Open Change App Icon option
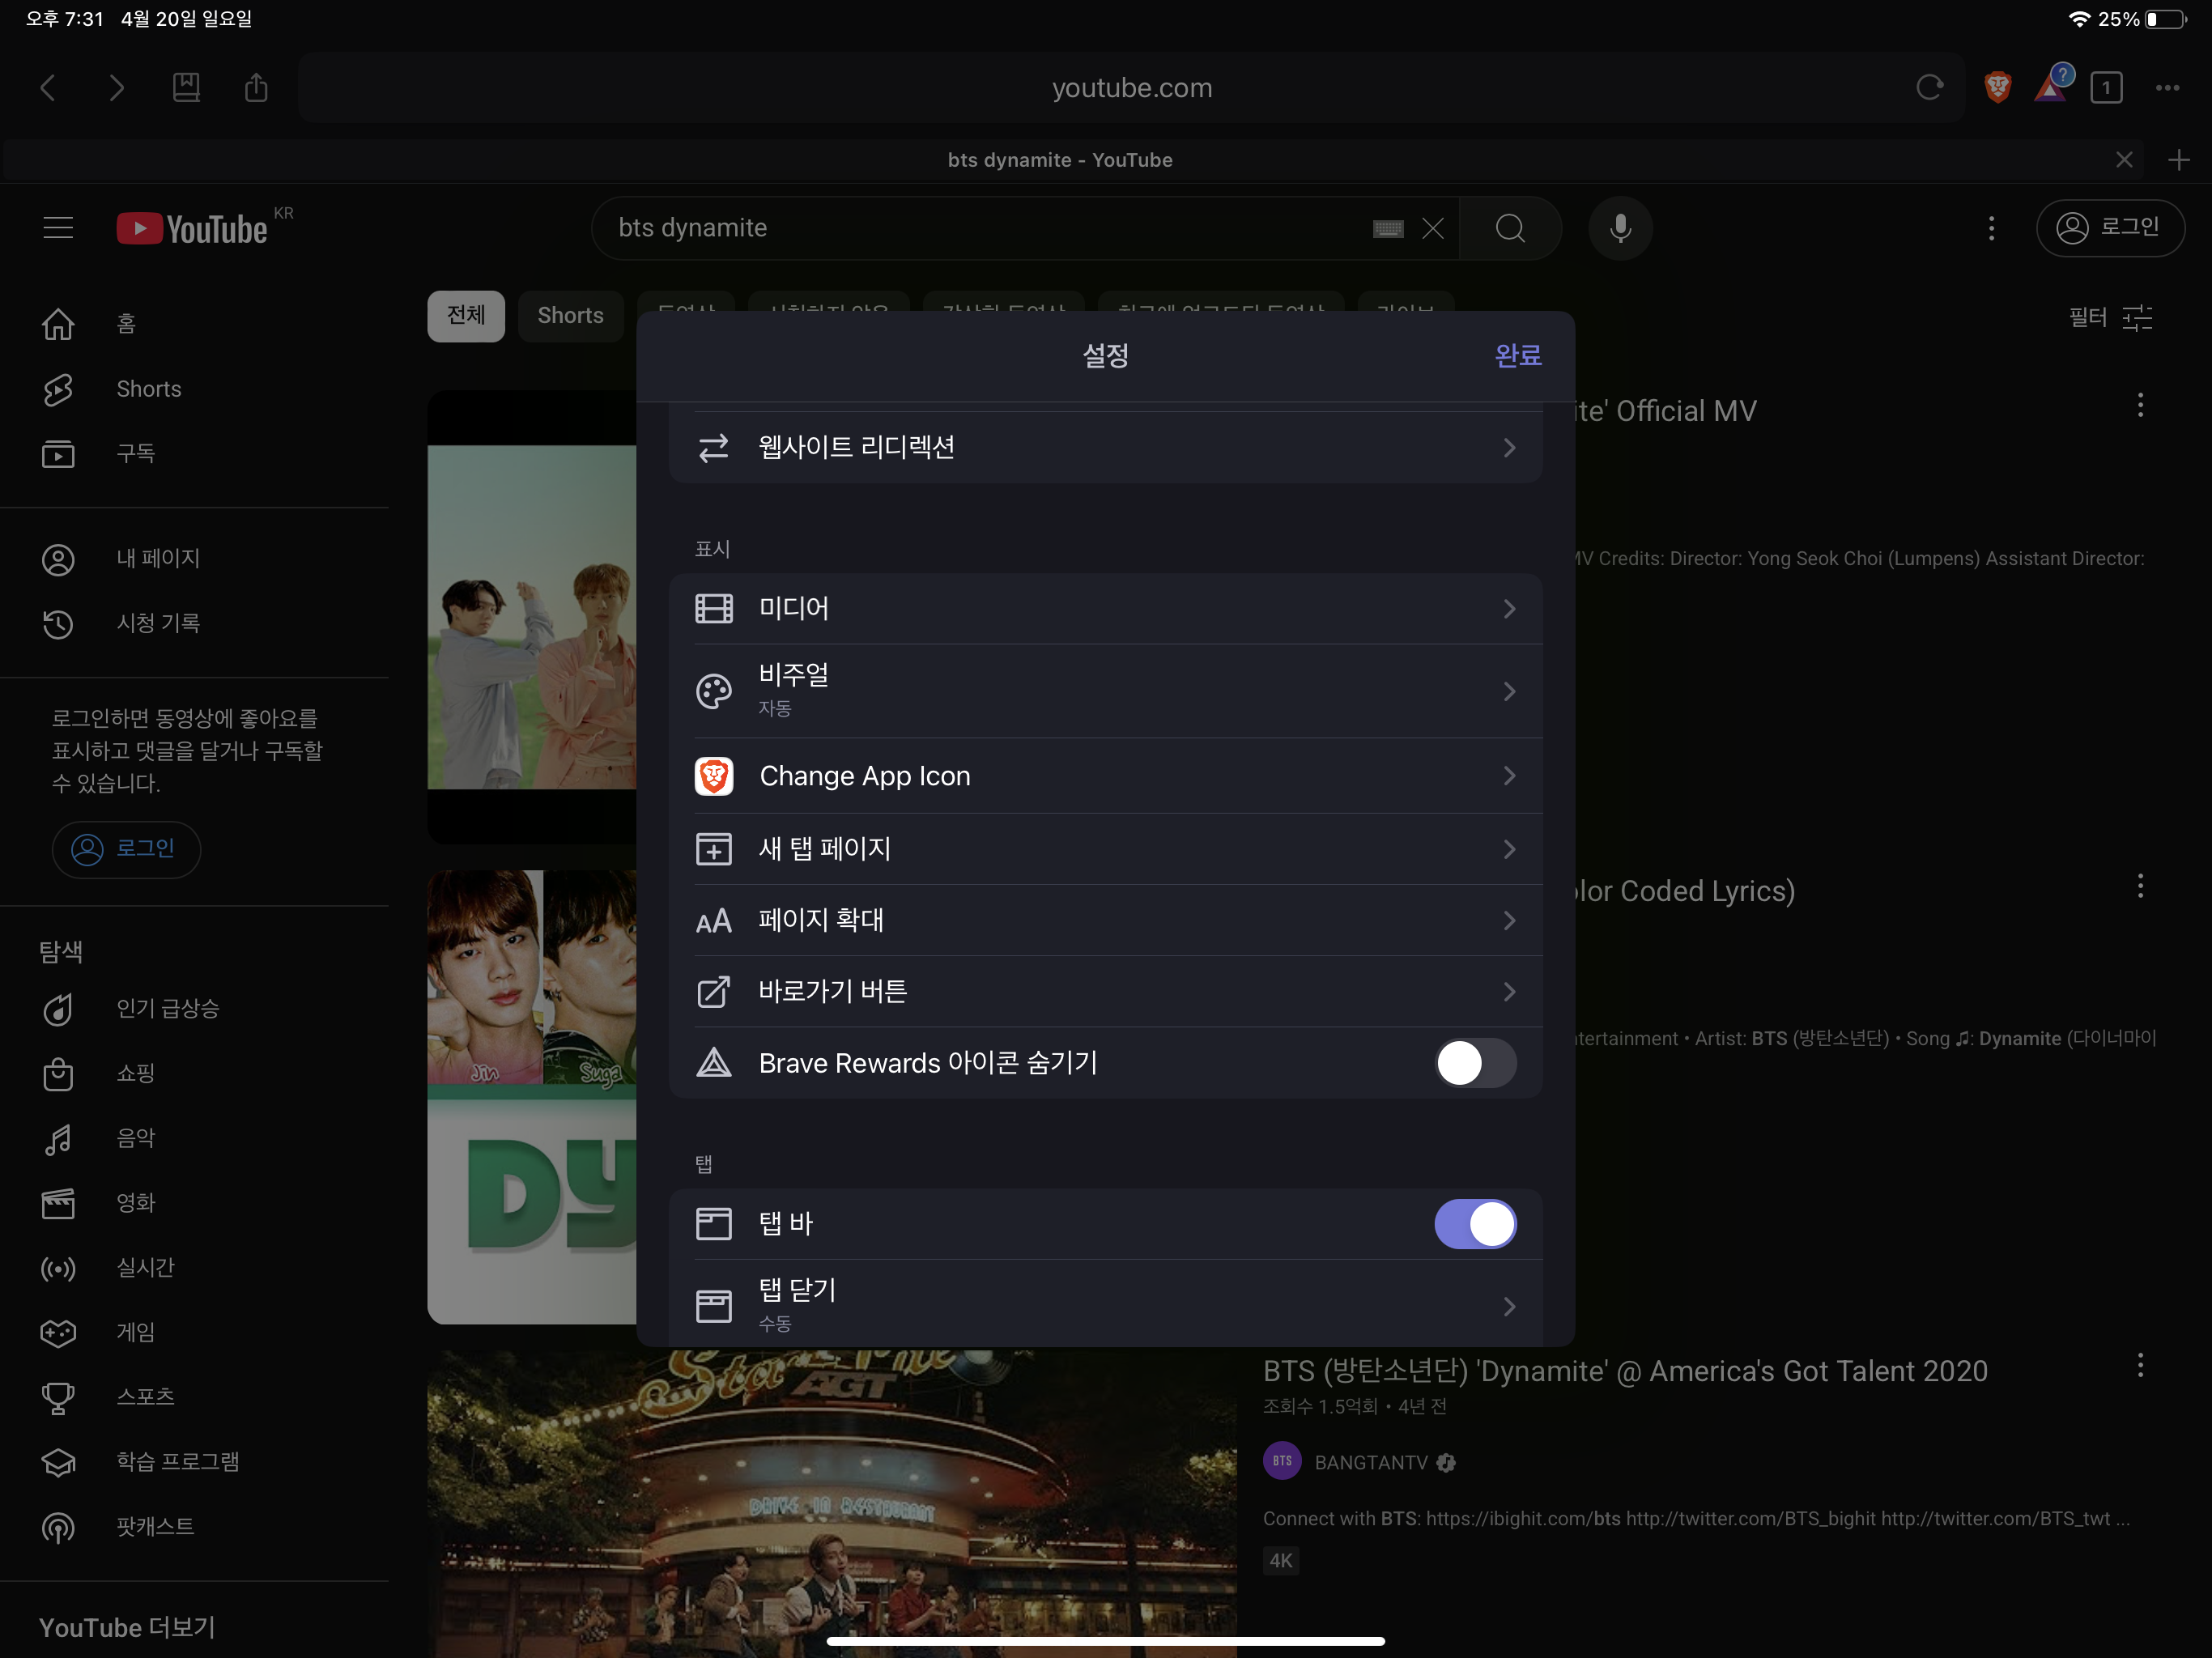This screenshot has width=2212, height=1658. 1105,776
